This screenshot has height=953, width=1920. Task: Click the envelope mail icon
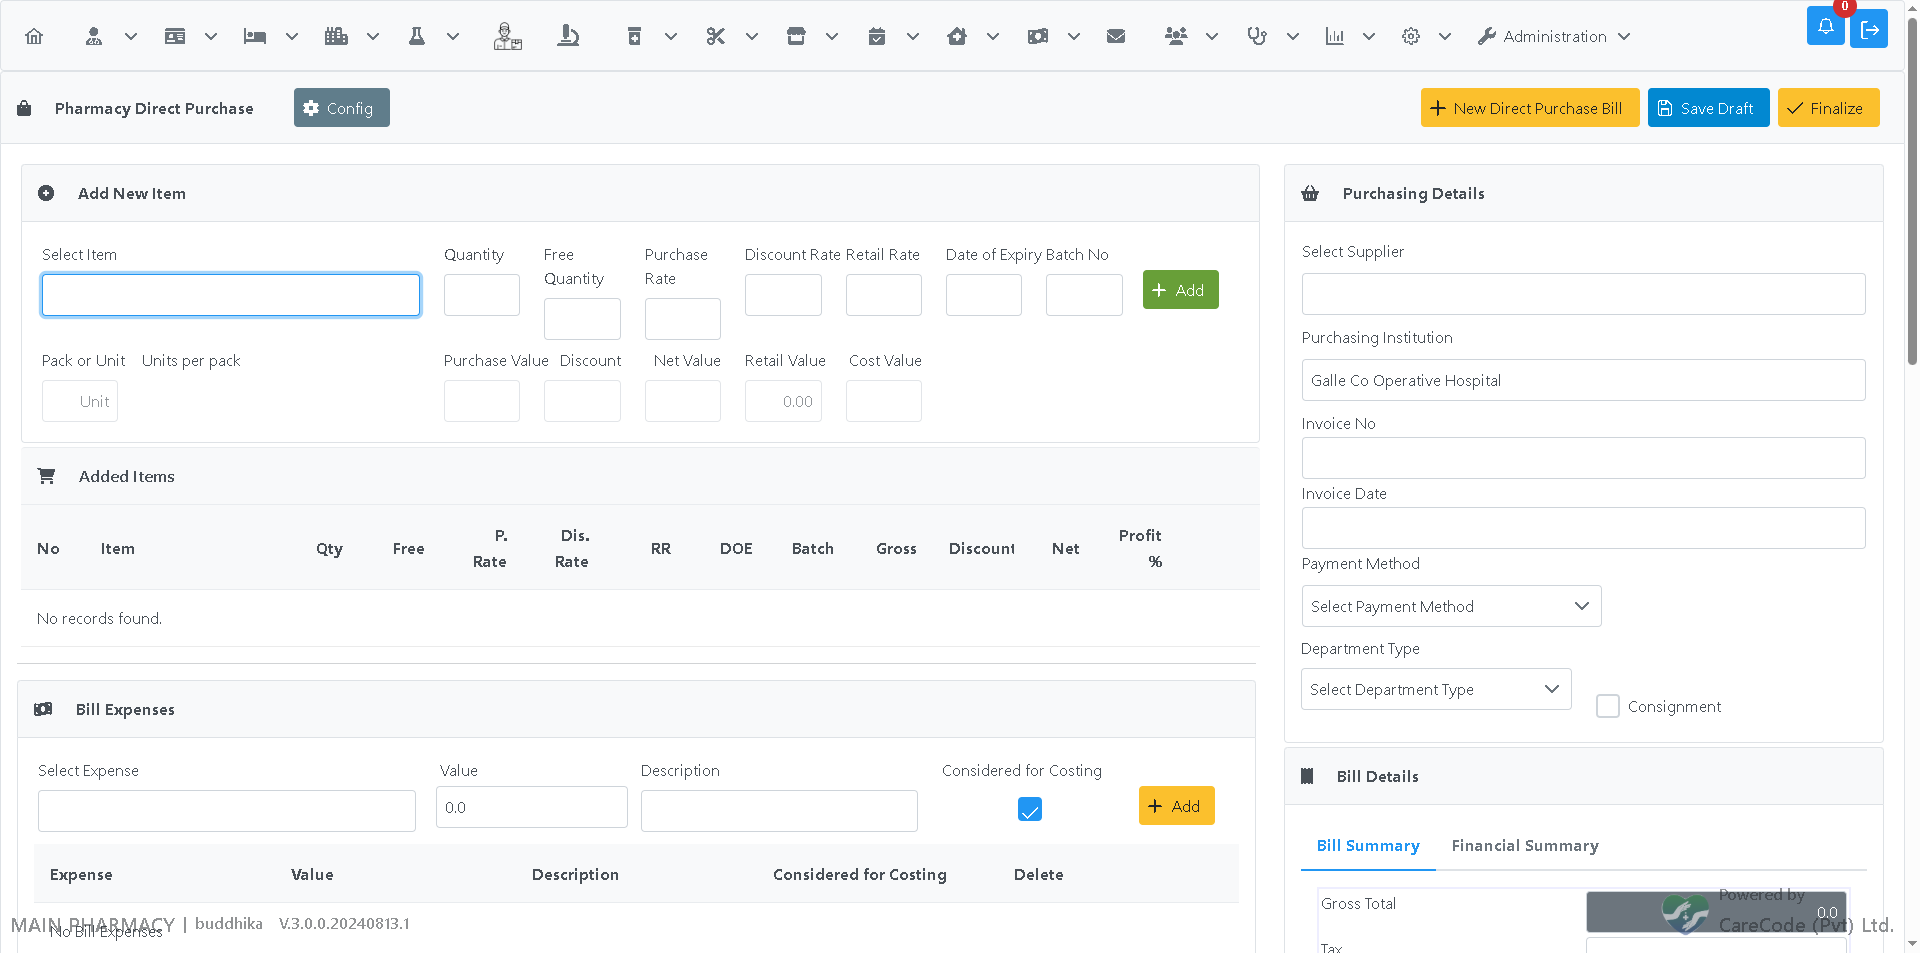click(x=1116, y=36)
